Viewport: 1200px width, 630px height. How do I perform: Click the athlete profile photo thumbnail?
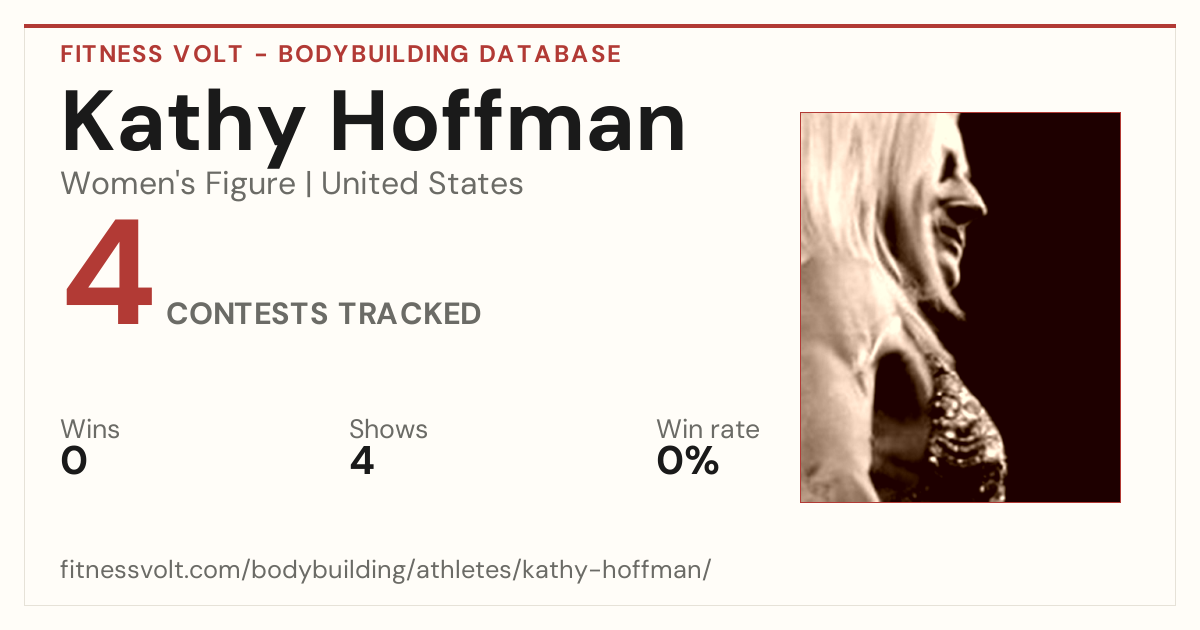coord(960,307)
